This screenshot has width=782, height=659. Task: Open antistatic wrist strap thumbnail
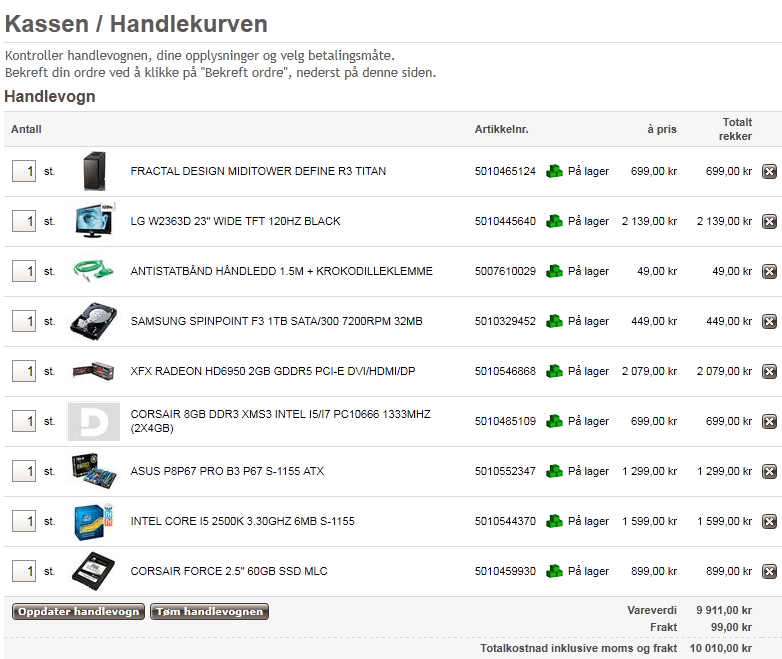click(x=93, y=271)
